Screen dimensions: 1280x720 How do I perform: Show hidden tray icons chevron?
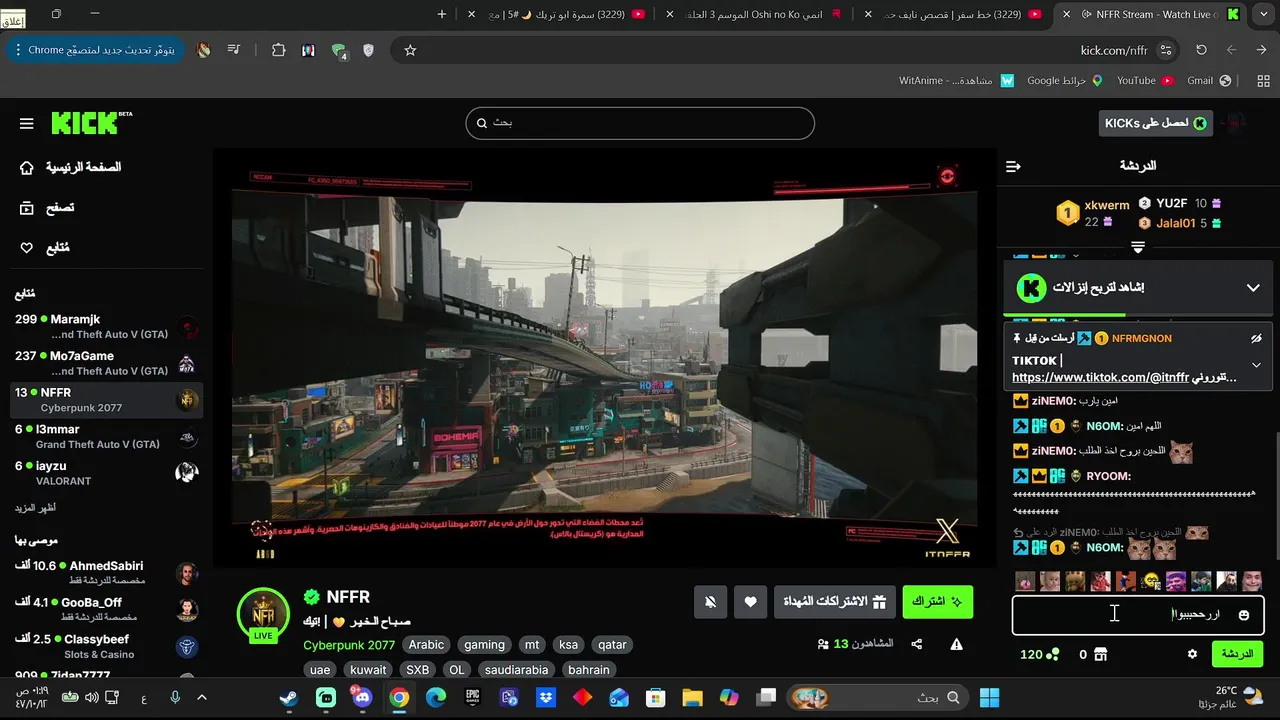point(201,698)
